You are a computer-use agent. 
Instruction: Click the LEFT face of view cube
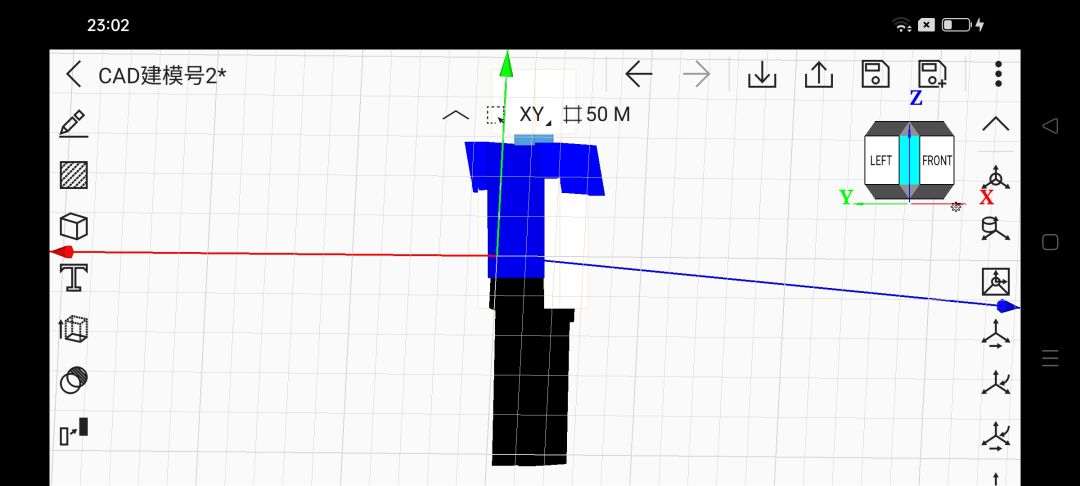[x=881, y=161]
